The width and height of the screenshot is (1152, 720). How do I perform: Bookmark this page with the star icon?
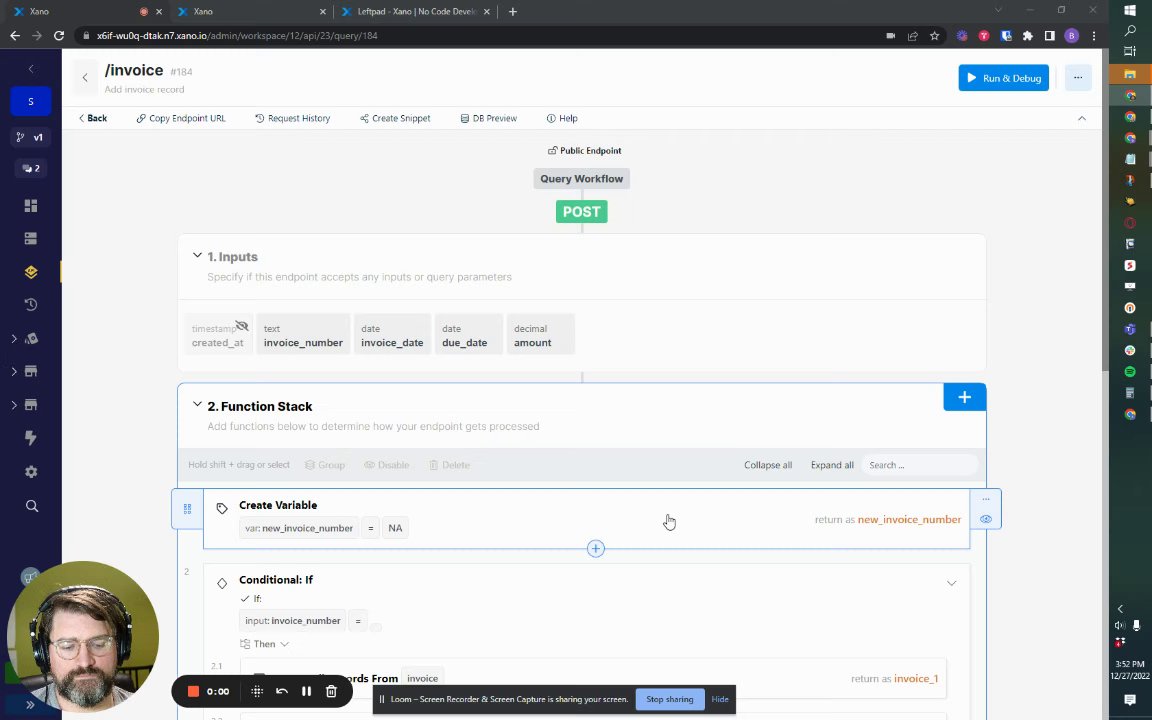pyautogui.click(x=935, y=35)
